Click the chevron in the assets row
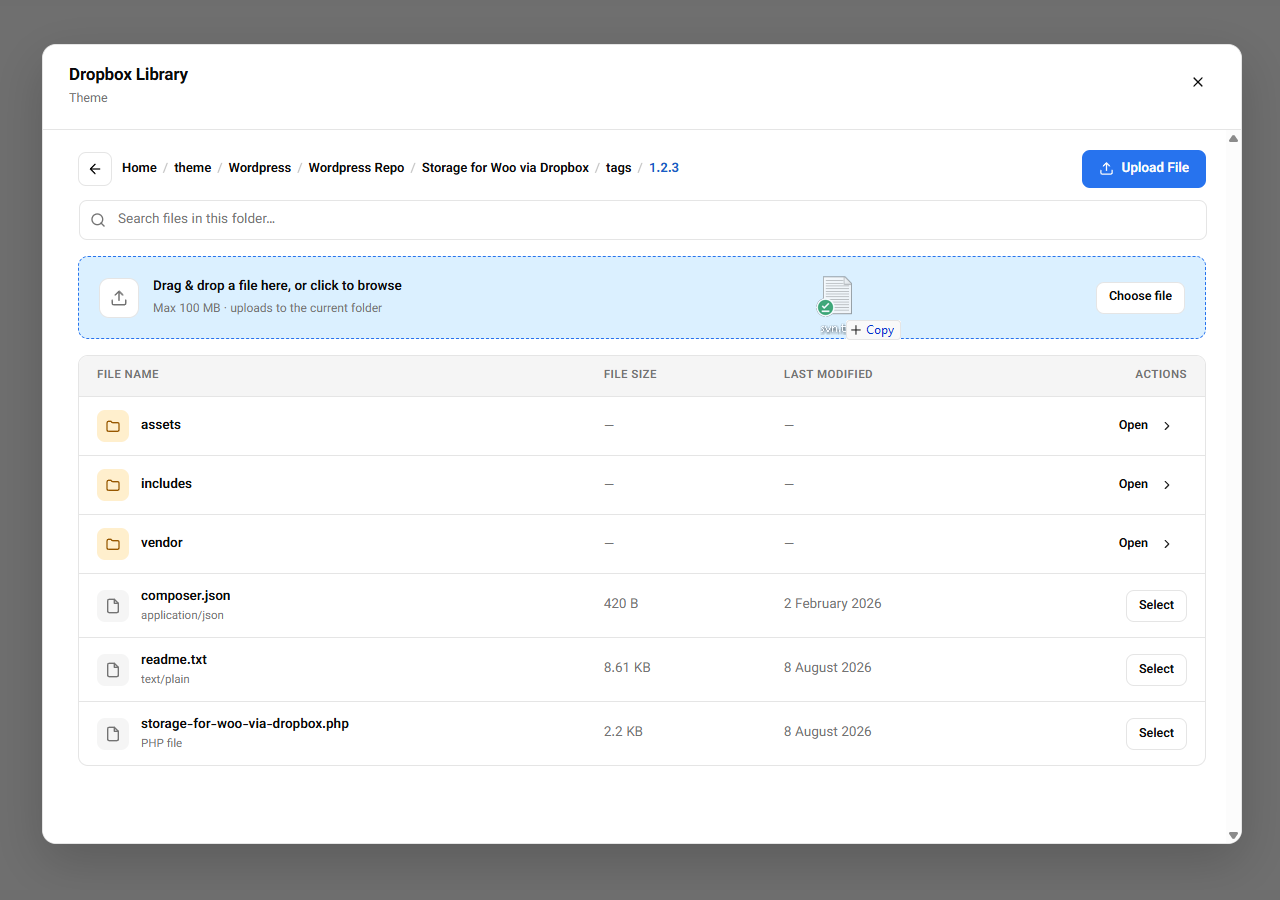1280x900 pixels. coord(1167,426)
